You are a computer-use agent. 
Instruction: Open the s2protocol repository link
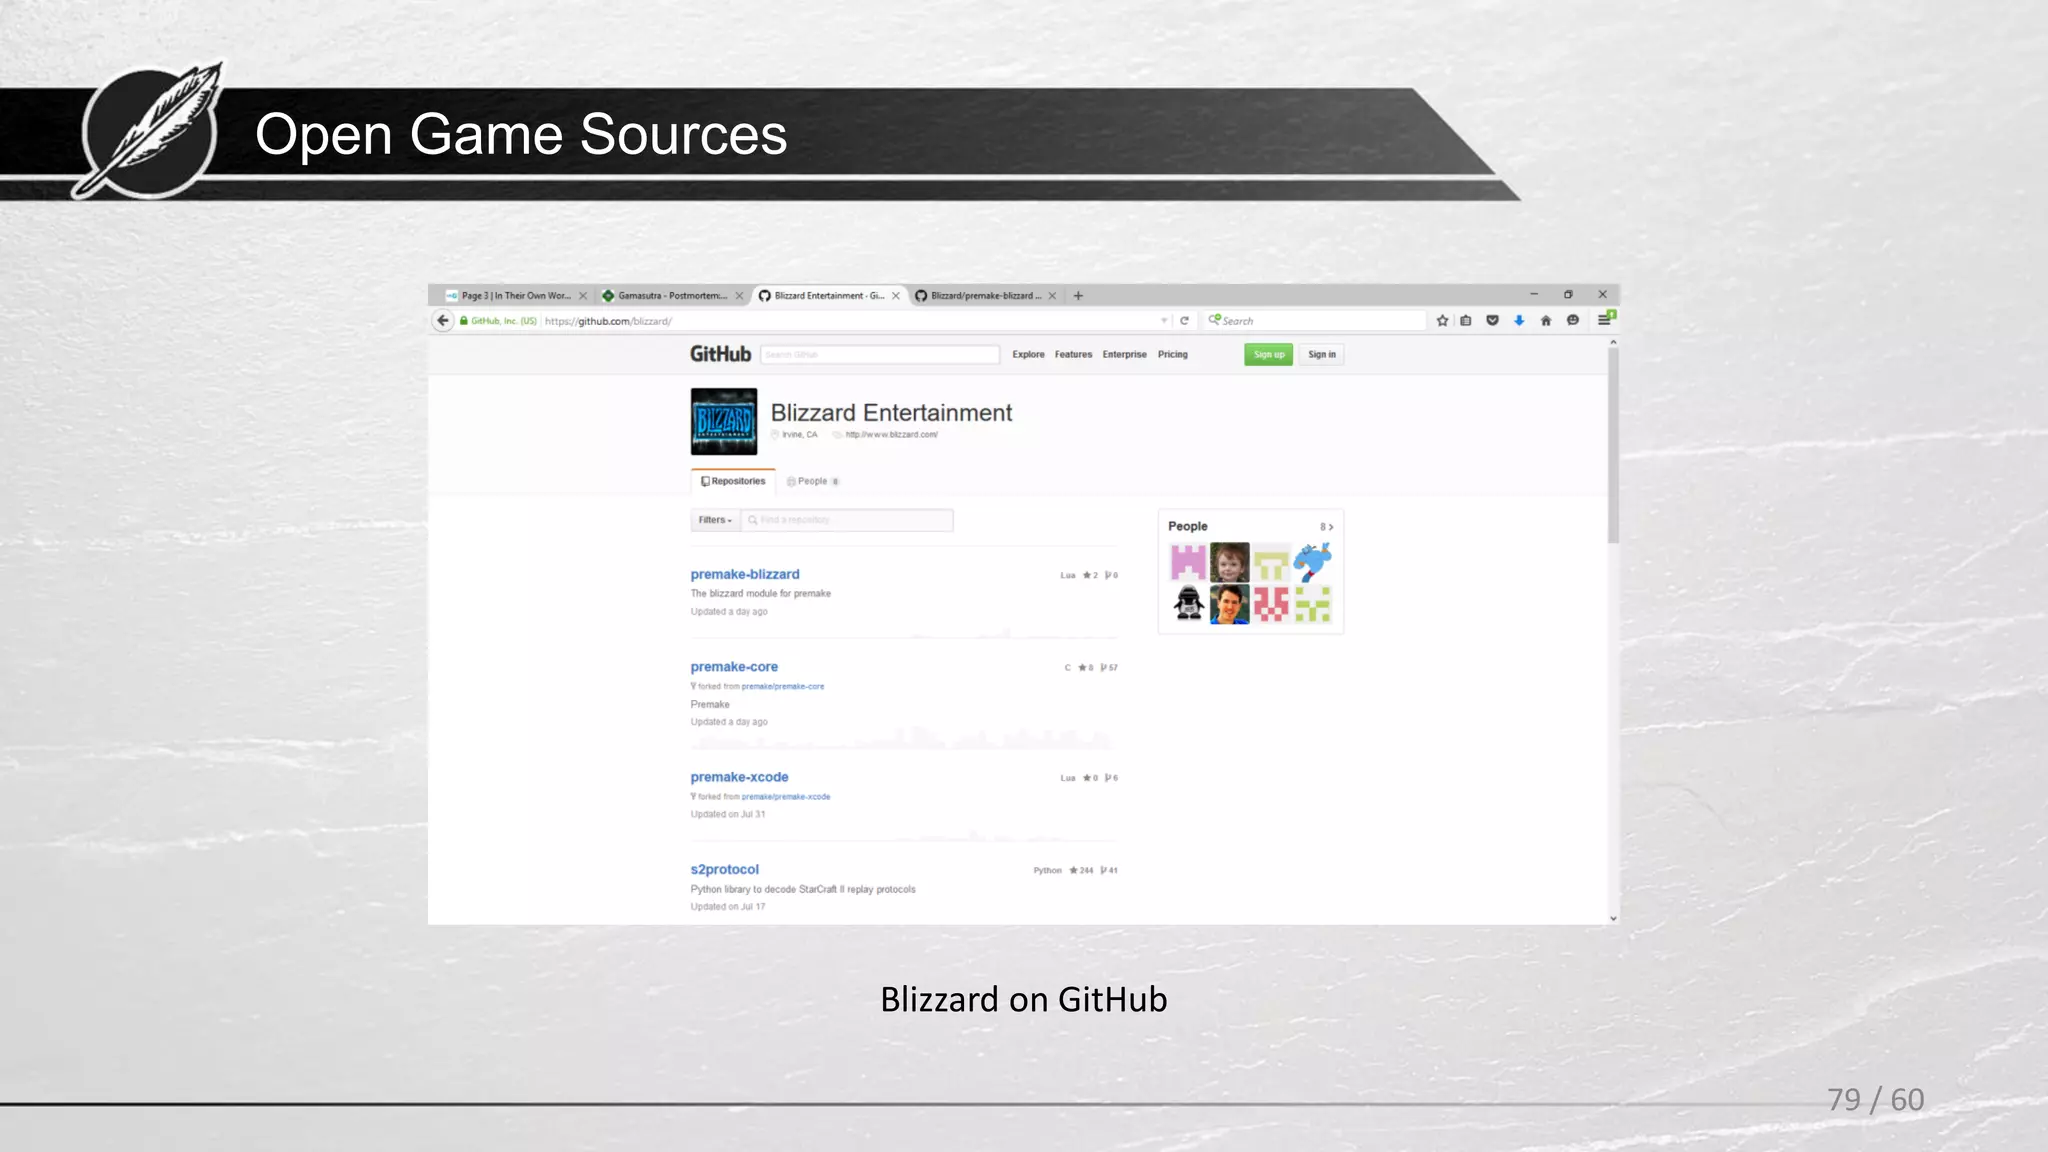(x=724, y=869)
